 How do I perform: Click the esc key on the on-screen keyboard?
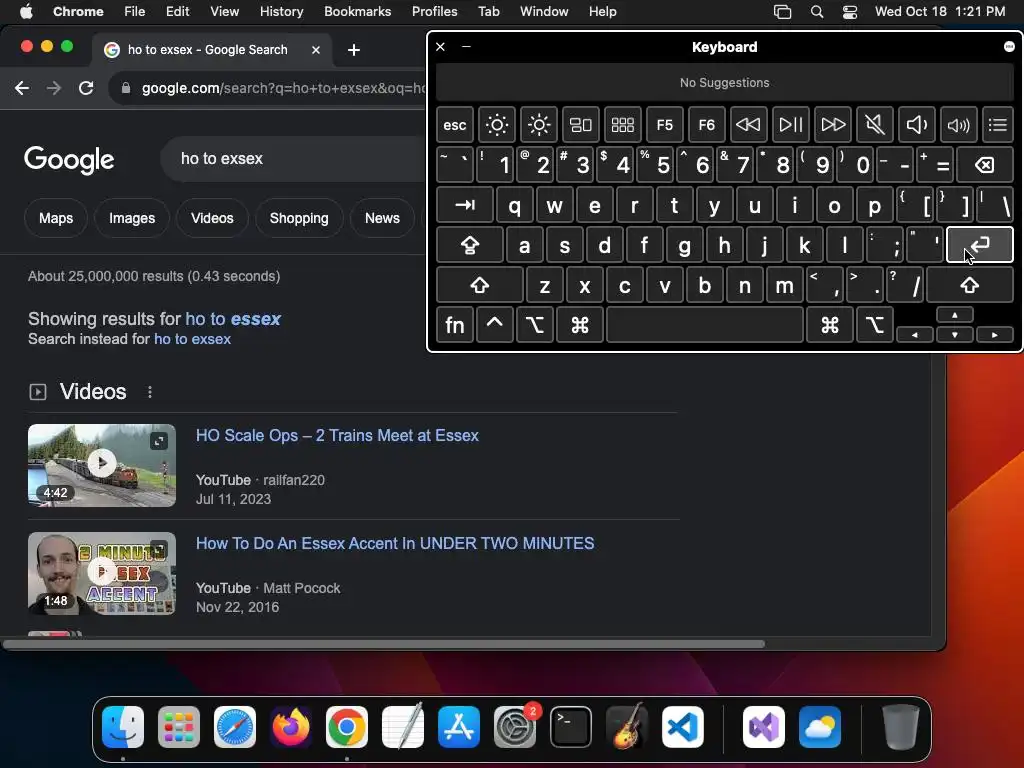click(x=455, y=125)
